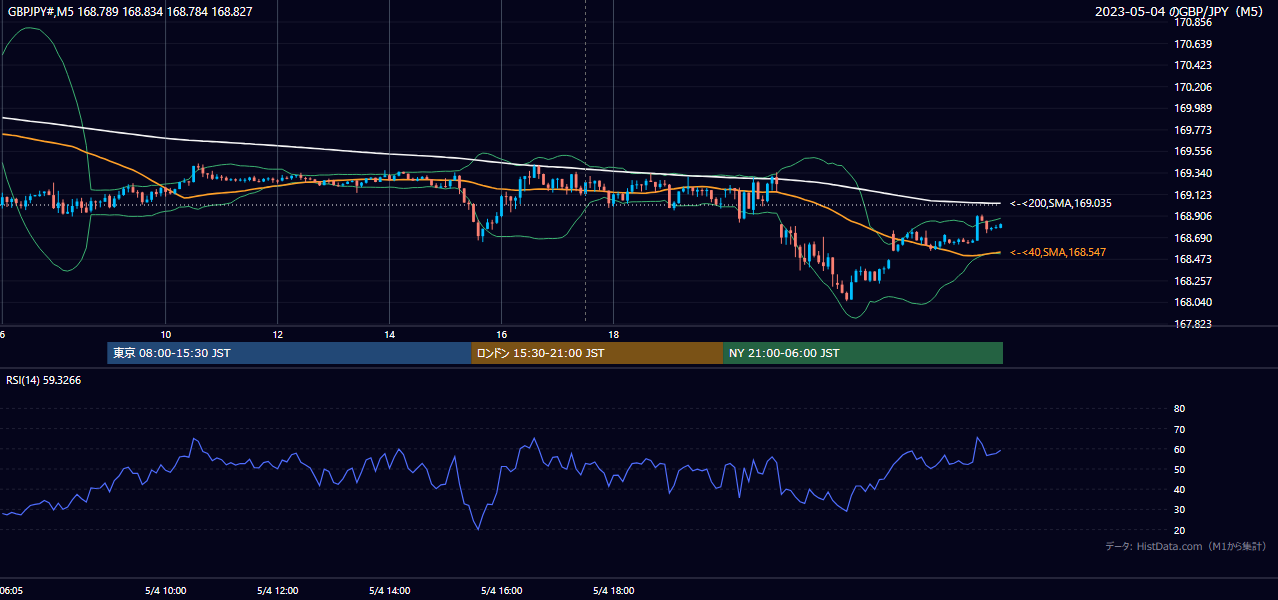The width and height of the screenshot is (1278, 600).
Task: Click price axis label 170.856
Action: (1193, 22)
